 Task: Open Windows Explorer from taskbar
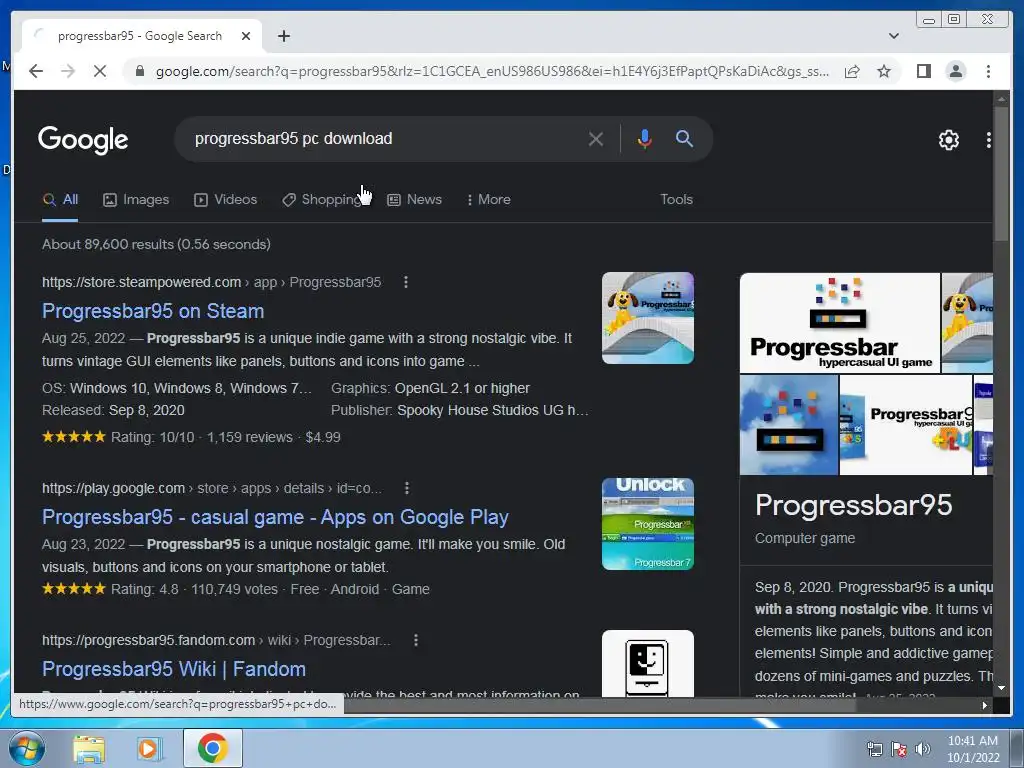89,748
